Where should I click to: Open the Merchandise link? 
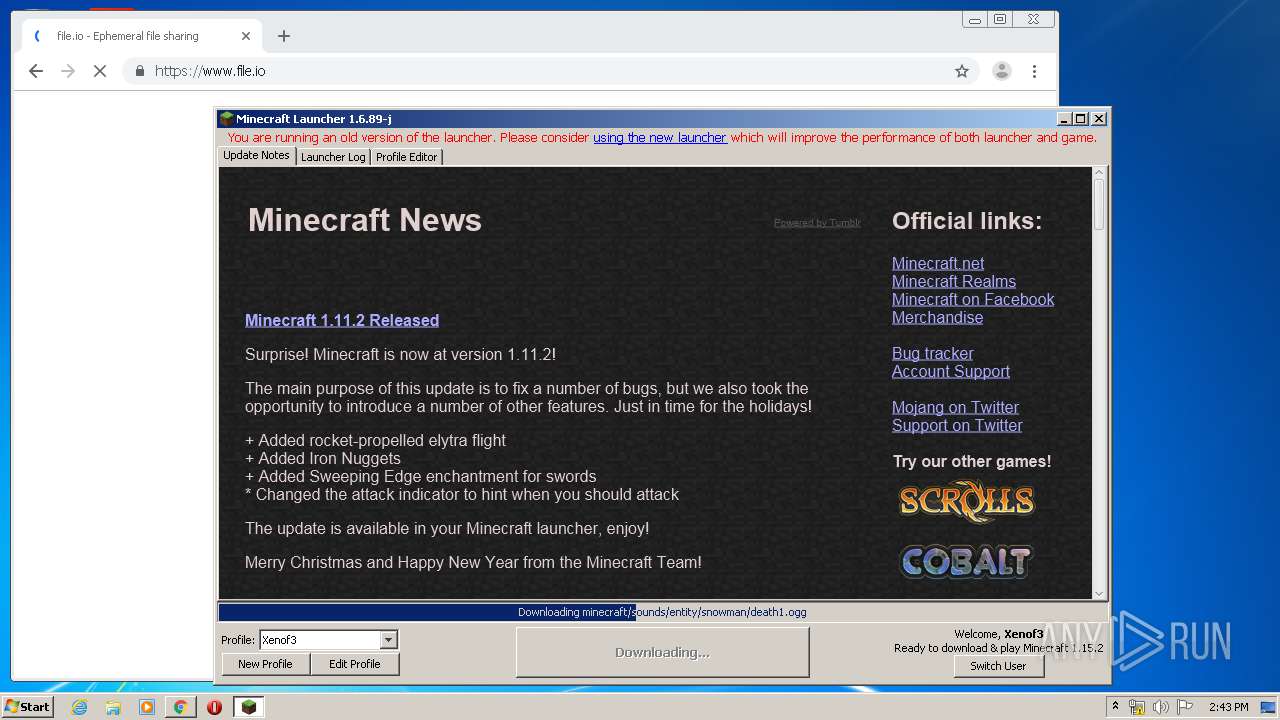(937, 317)
